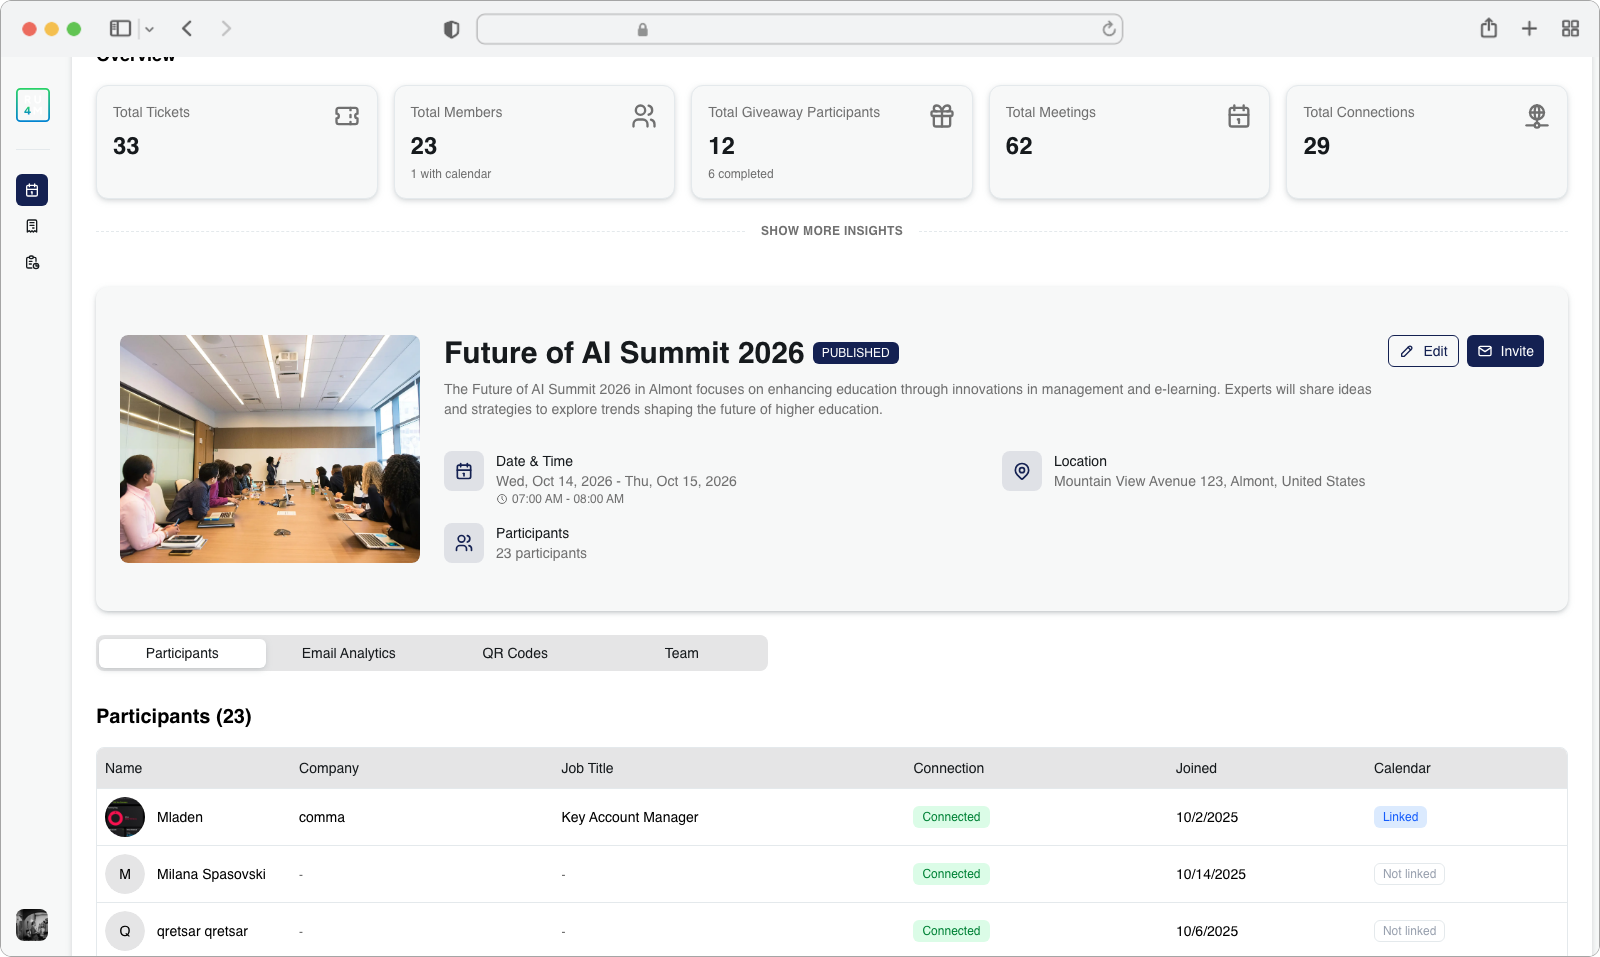Open the events calendar icon in the sidebar
The image size is (1600, 957).
[x=32, y=190]
